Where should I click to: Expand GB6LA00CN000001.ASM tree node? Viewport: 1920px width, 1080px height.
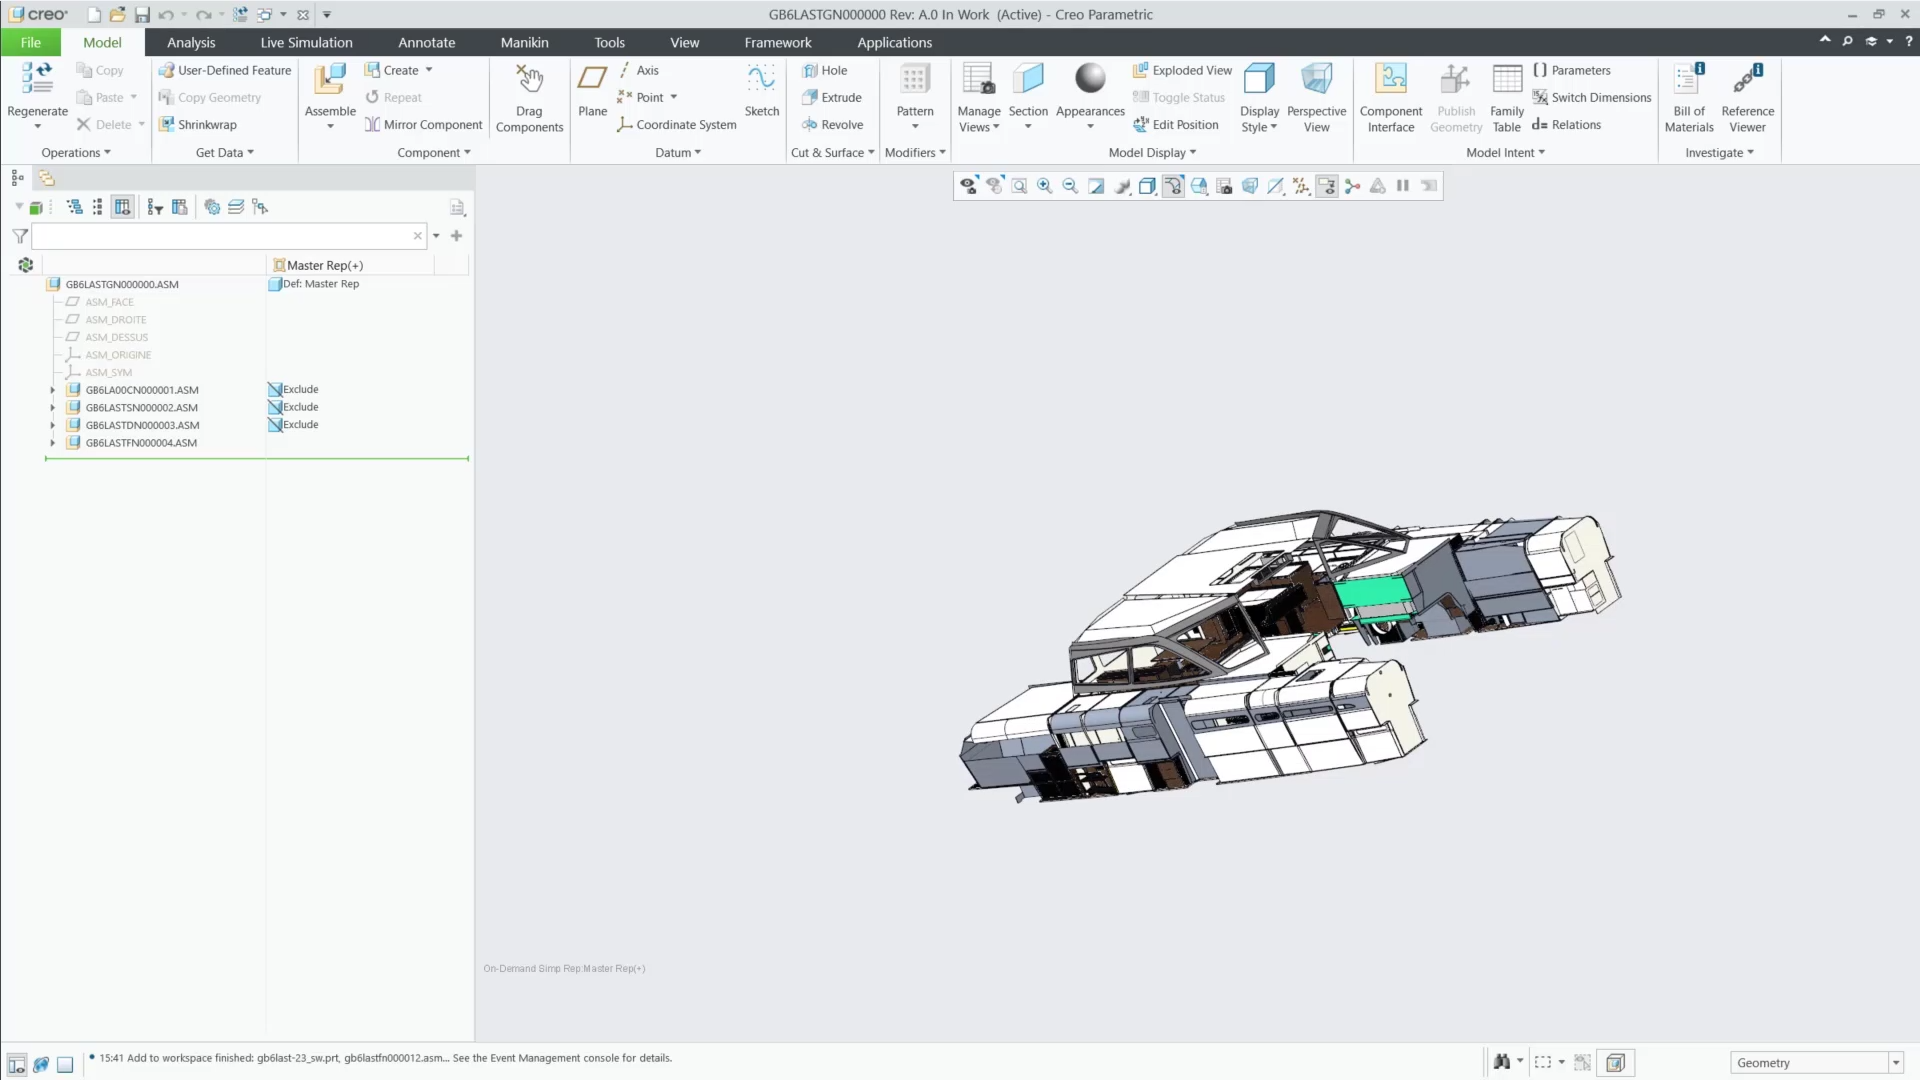coord(52,390)
